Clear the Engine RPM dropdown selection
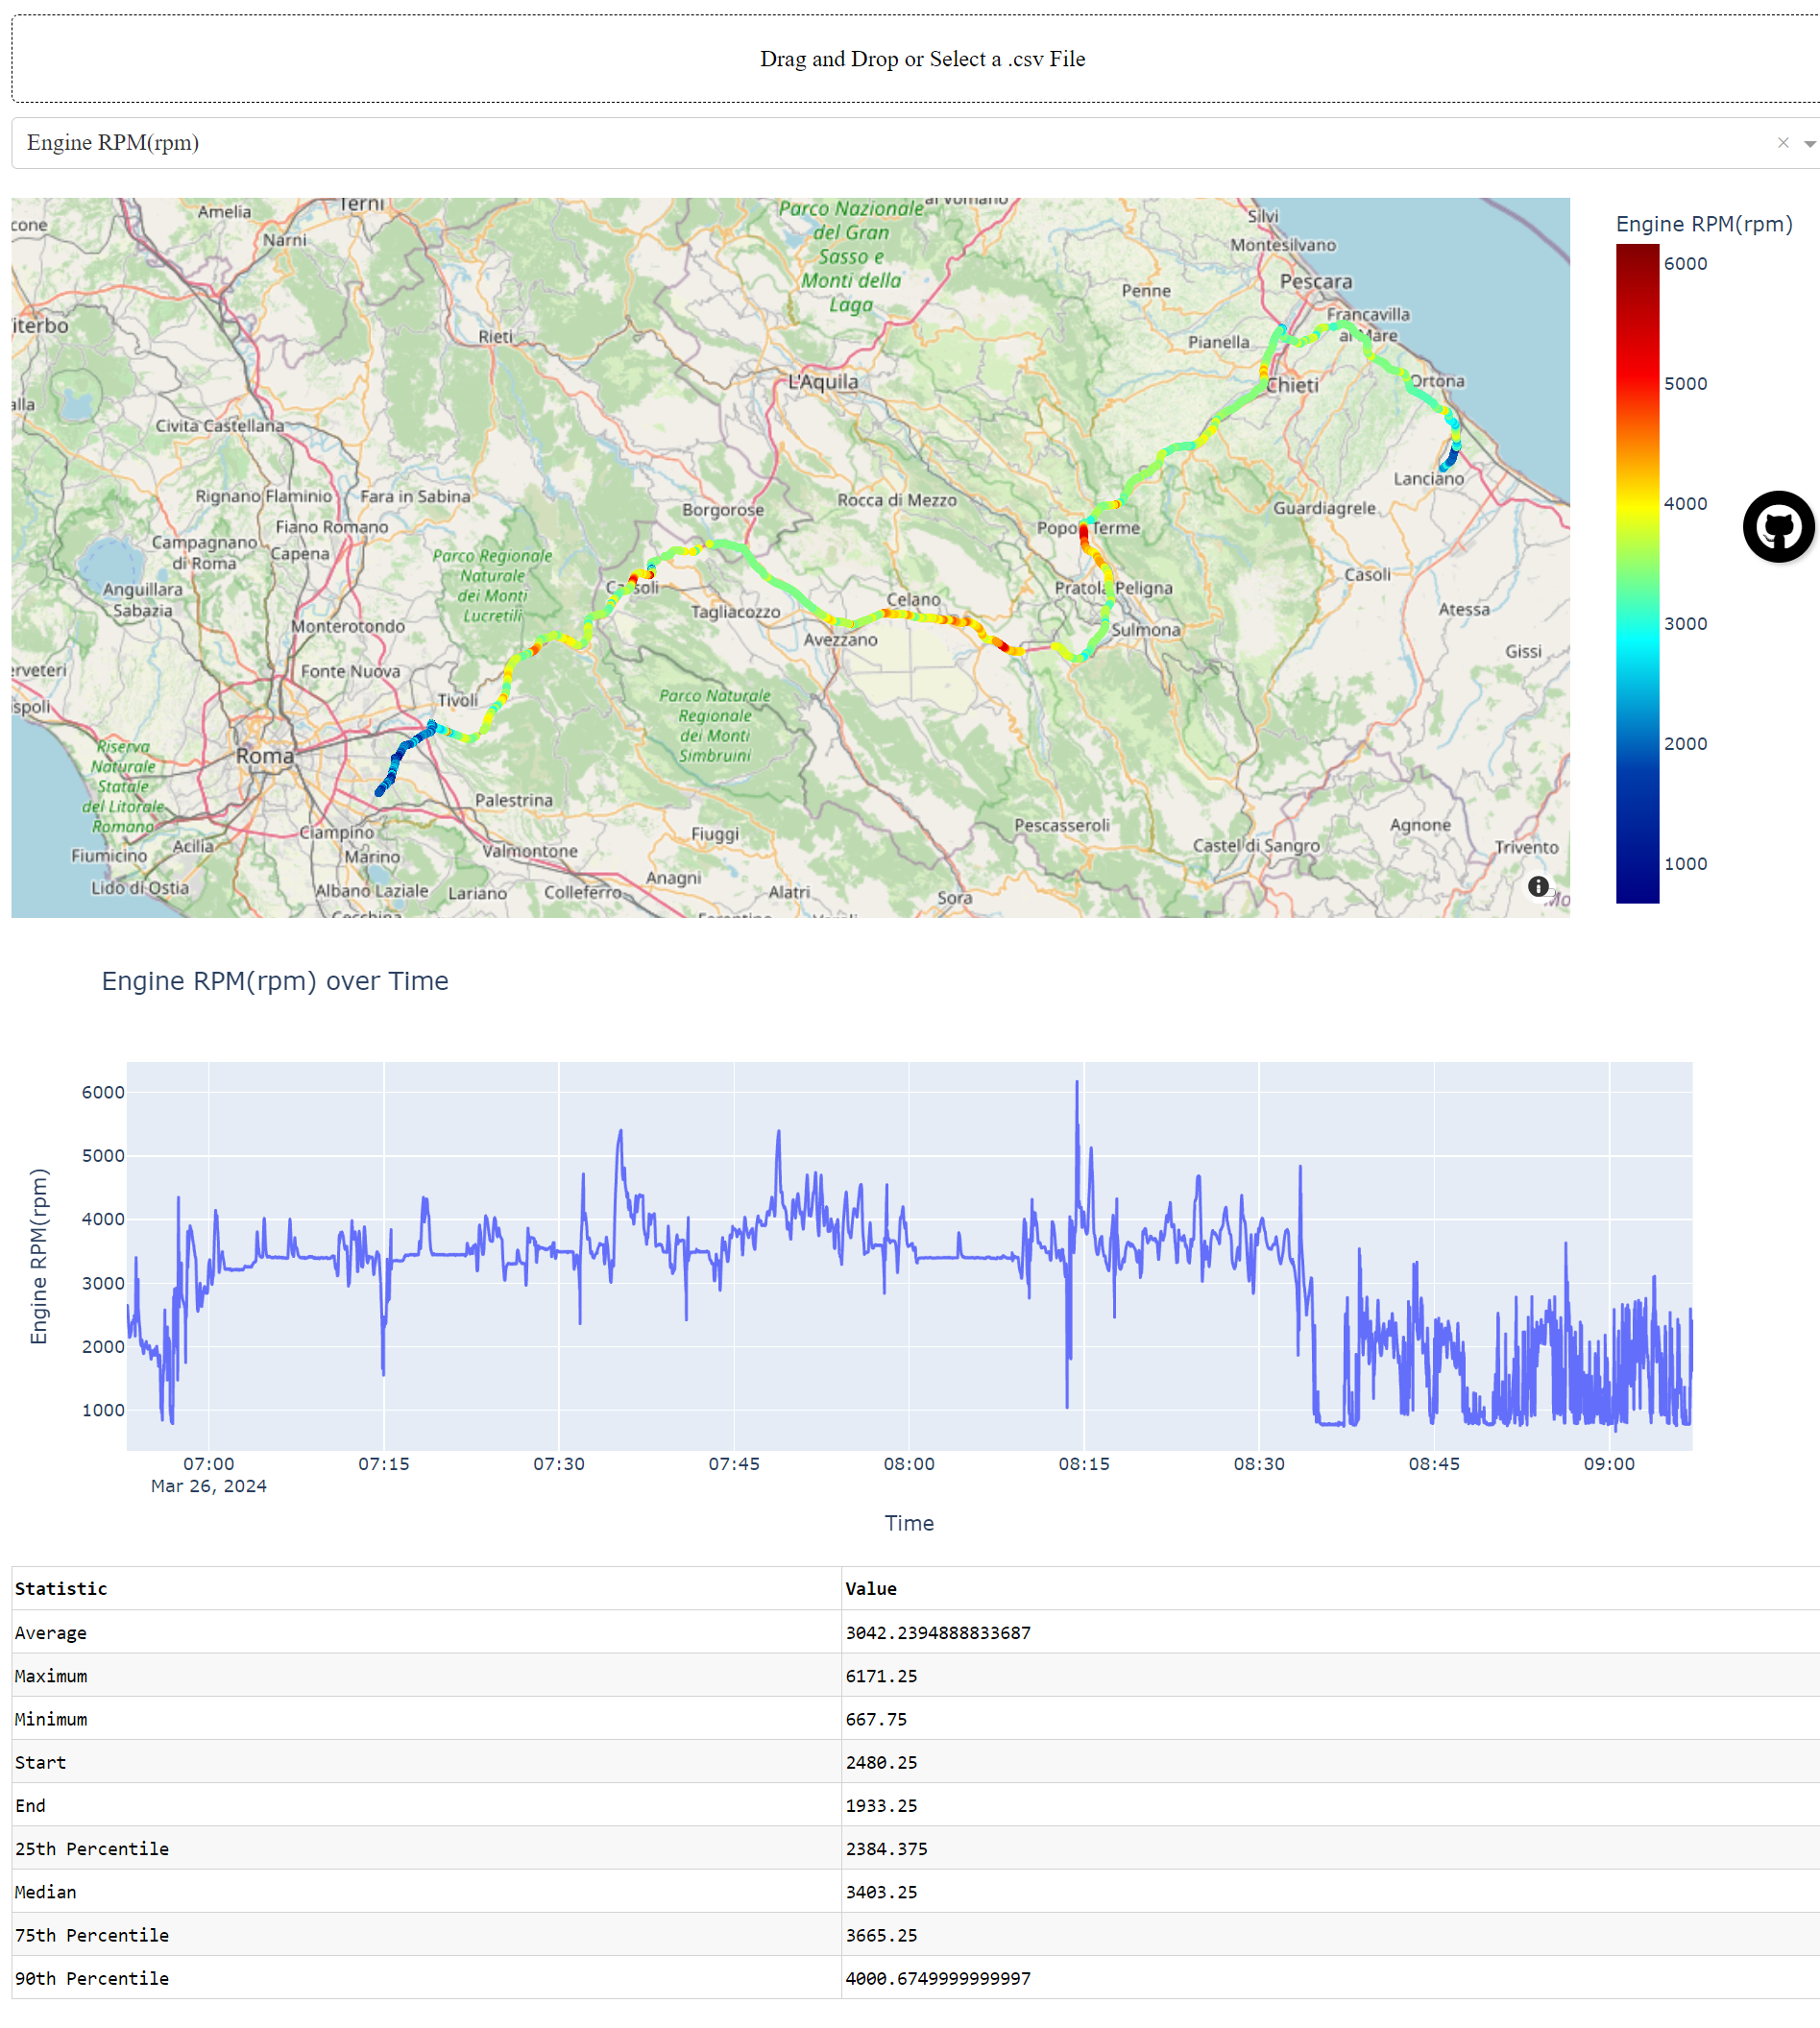Viewport: 1820px width, 2028px height. (x=1782, y=143)
